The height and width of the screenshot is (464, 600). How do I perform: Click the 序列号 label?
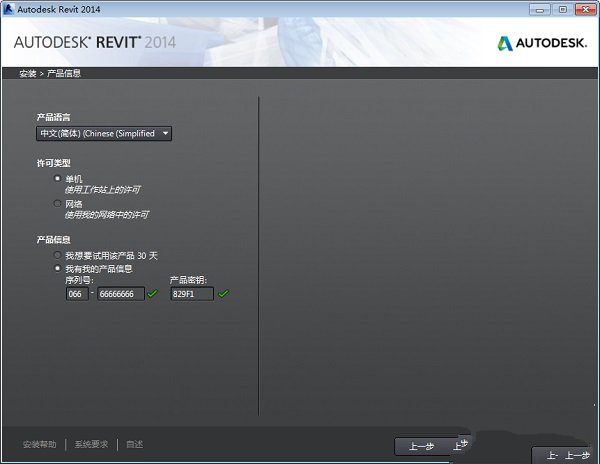79,280
